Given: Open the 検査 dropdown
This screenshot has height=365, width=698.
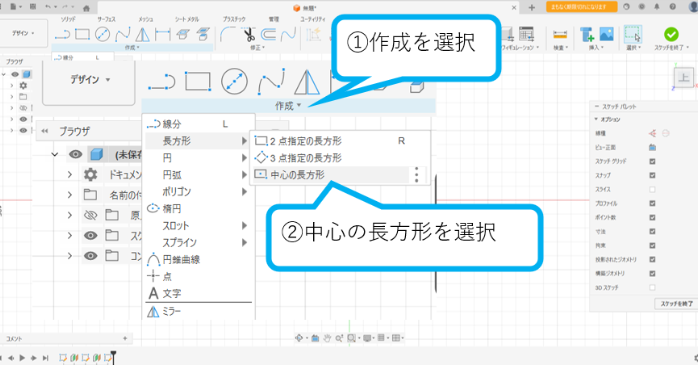Looking at the screenshot, I should point(560,48).
